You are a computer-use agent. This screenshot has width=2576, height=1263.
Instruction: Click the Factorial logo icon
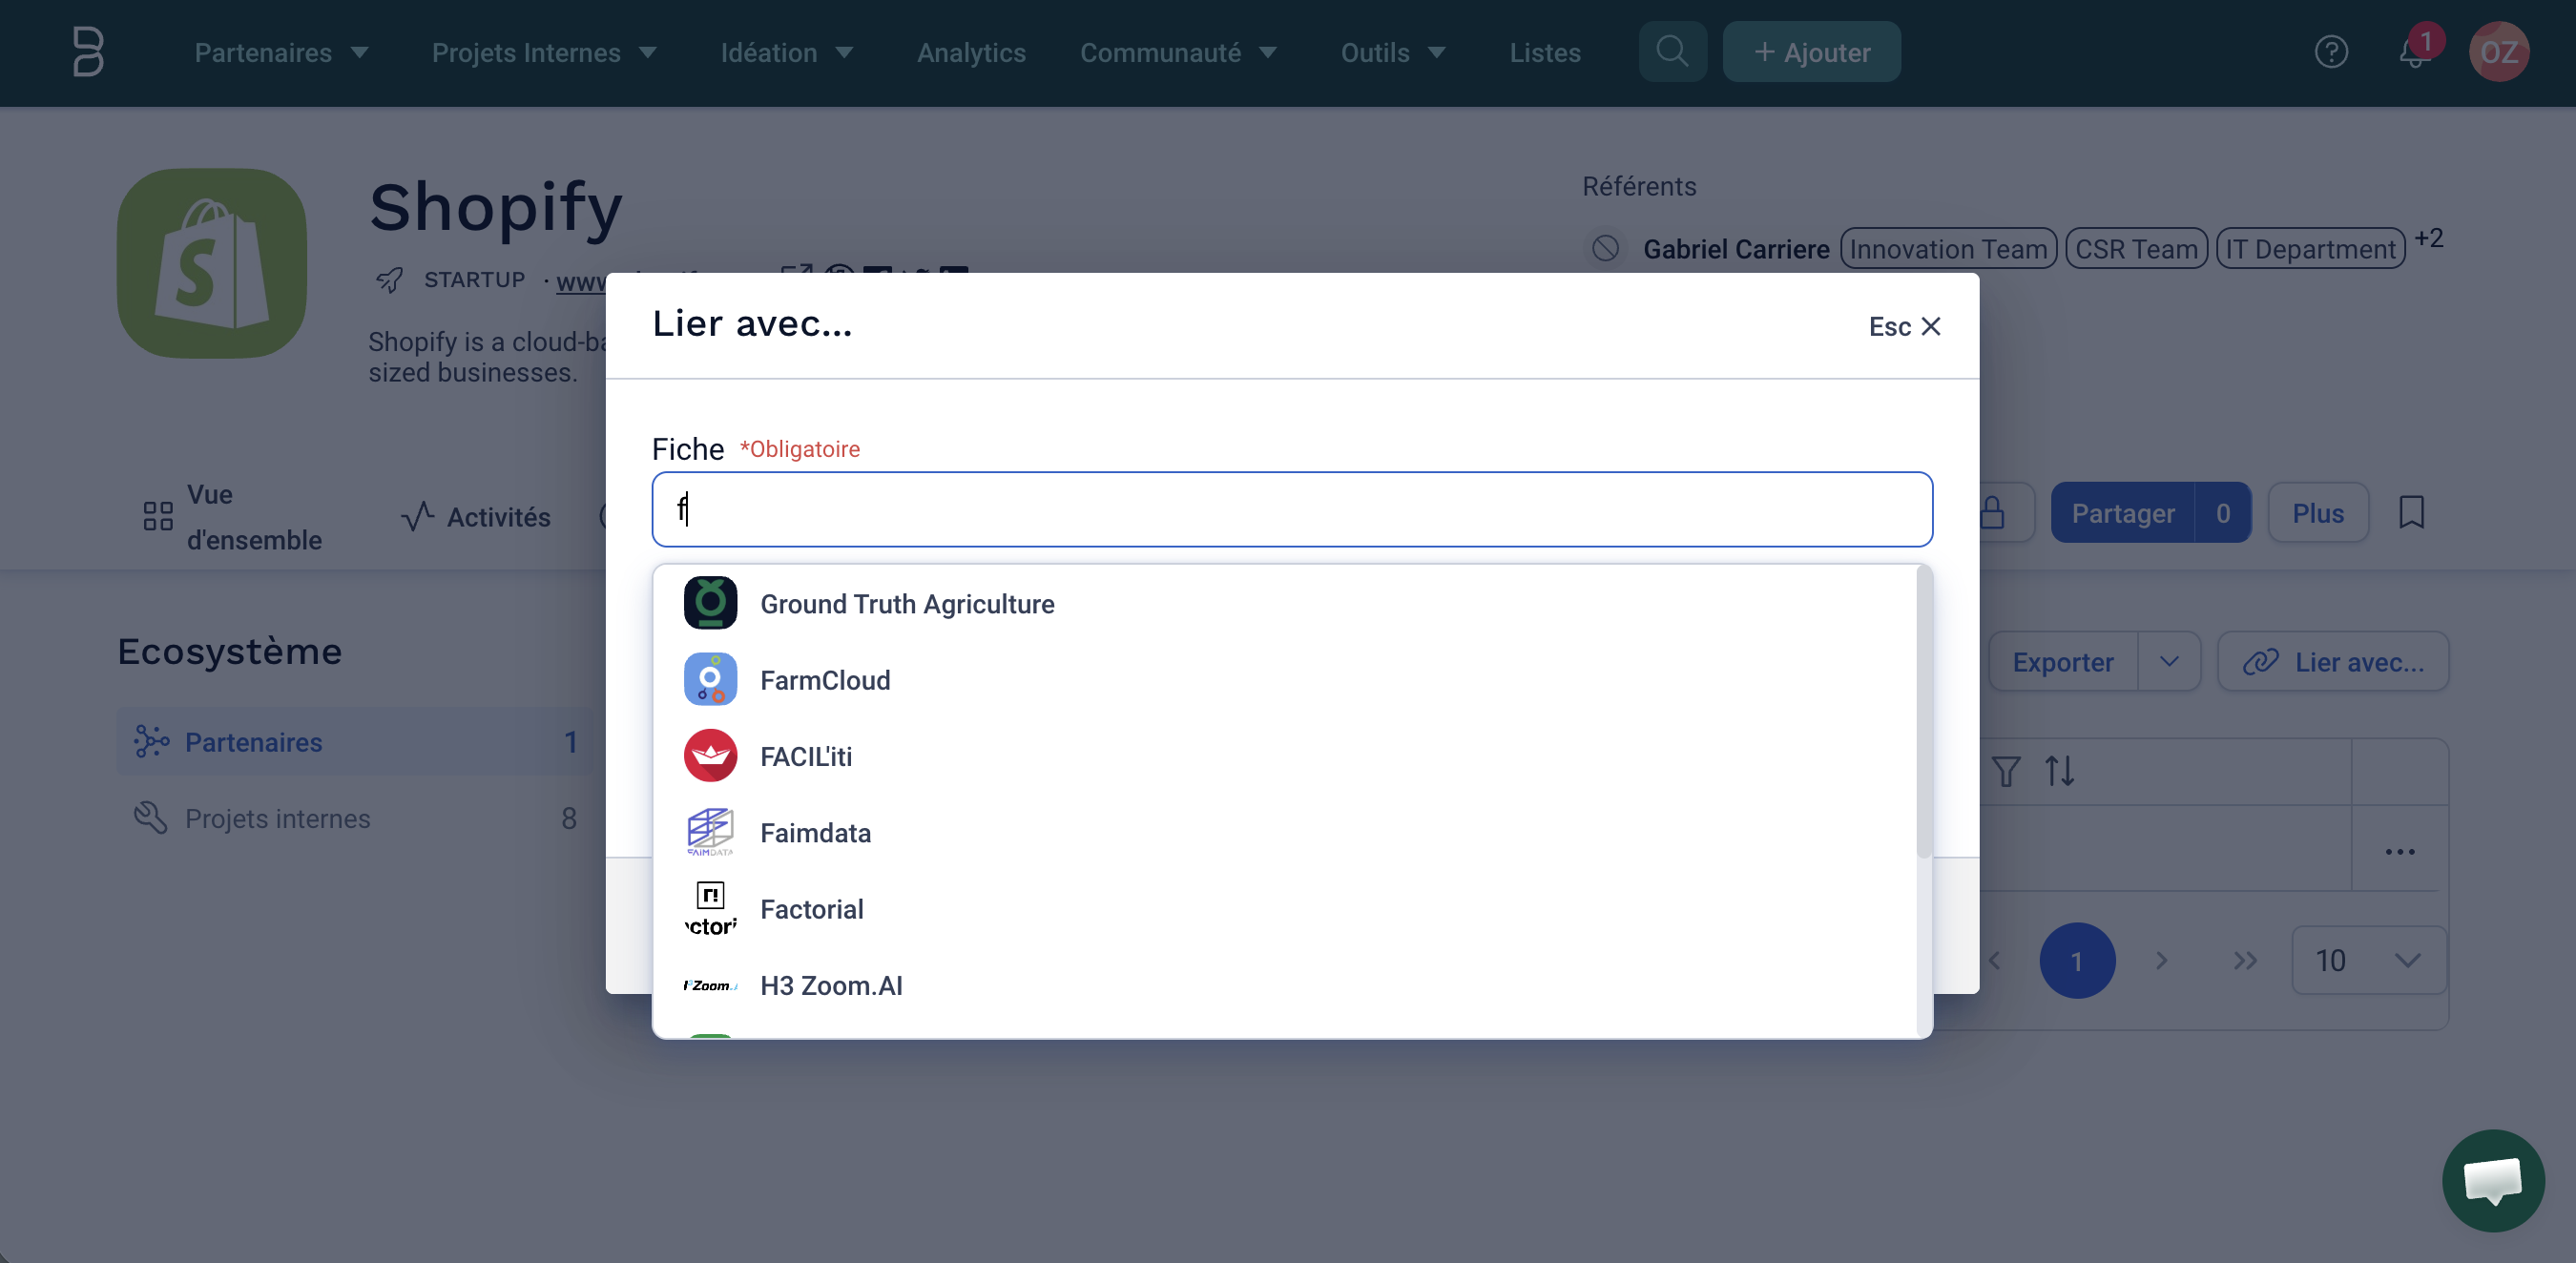click(710, 908)
